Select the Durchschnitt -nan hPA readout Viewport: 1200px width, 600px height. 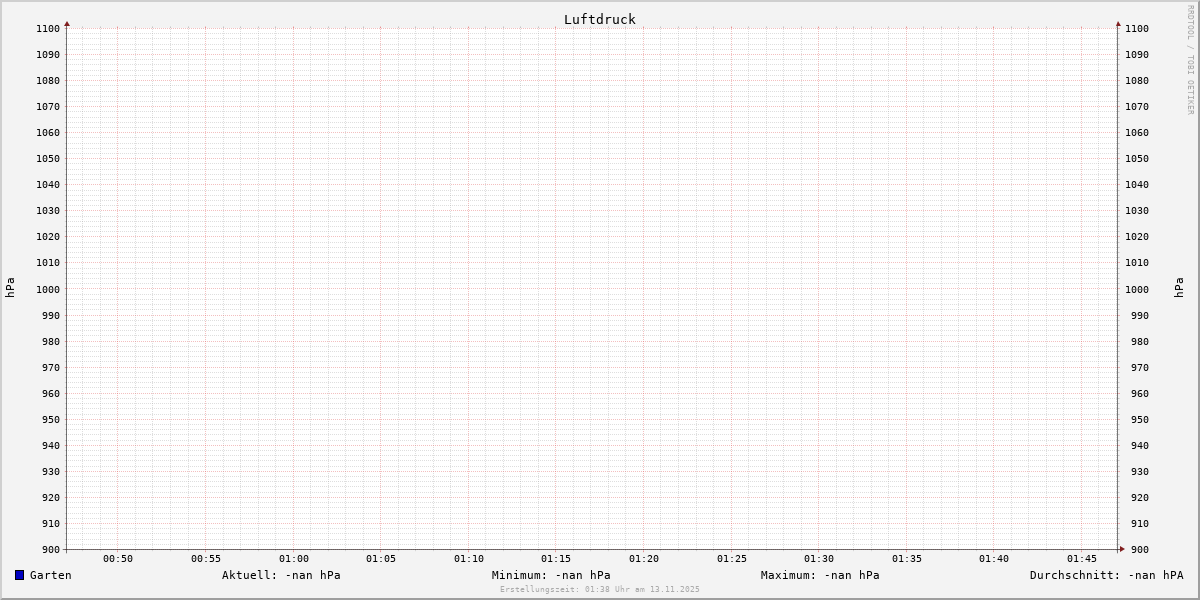pos(1106,575)
